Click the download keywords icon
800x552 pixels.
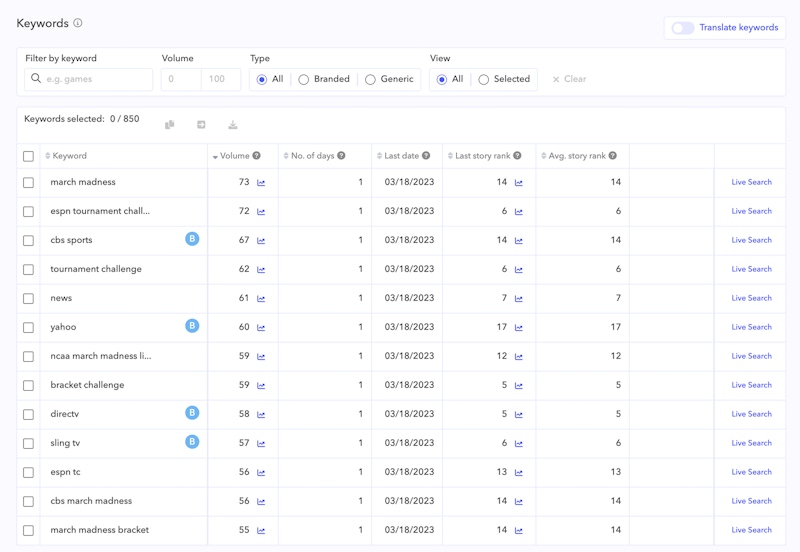coord(233,125)
